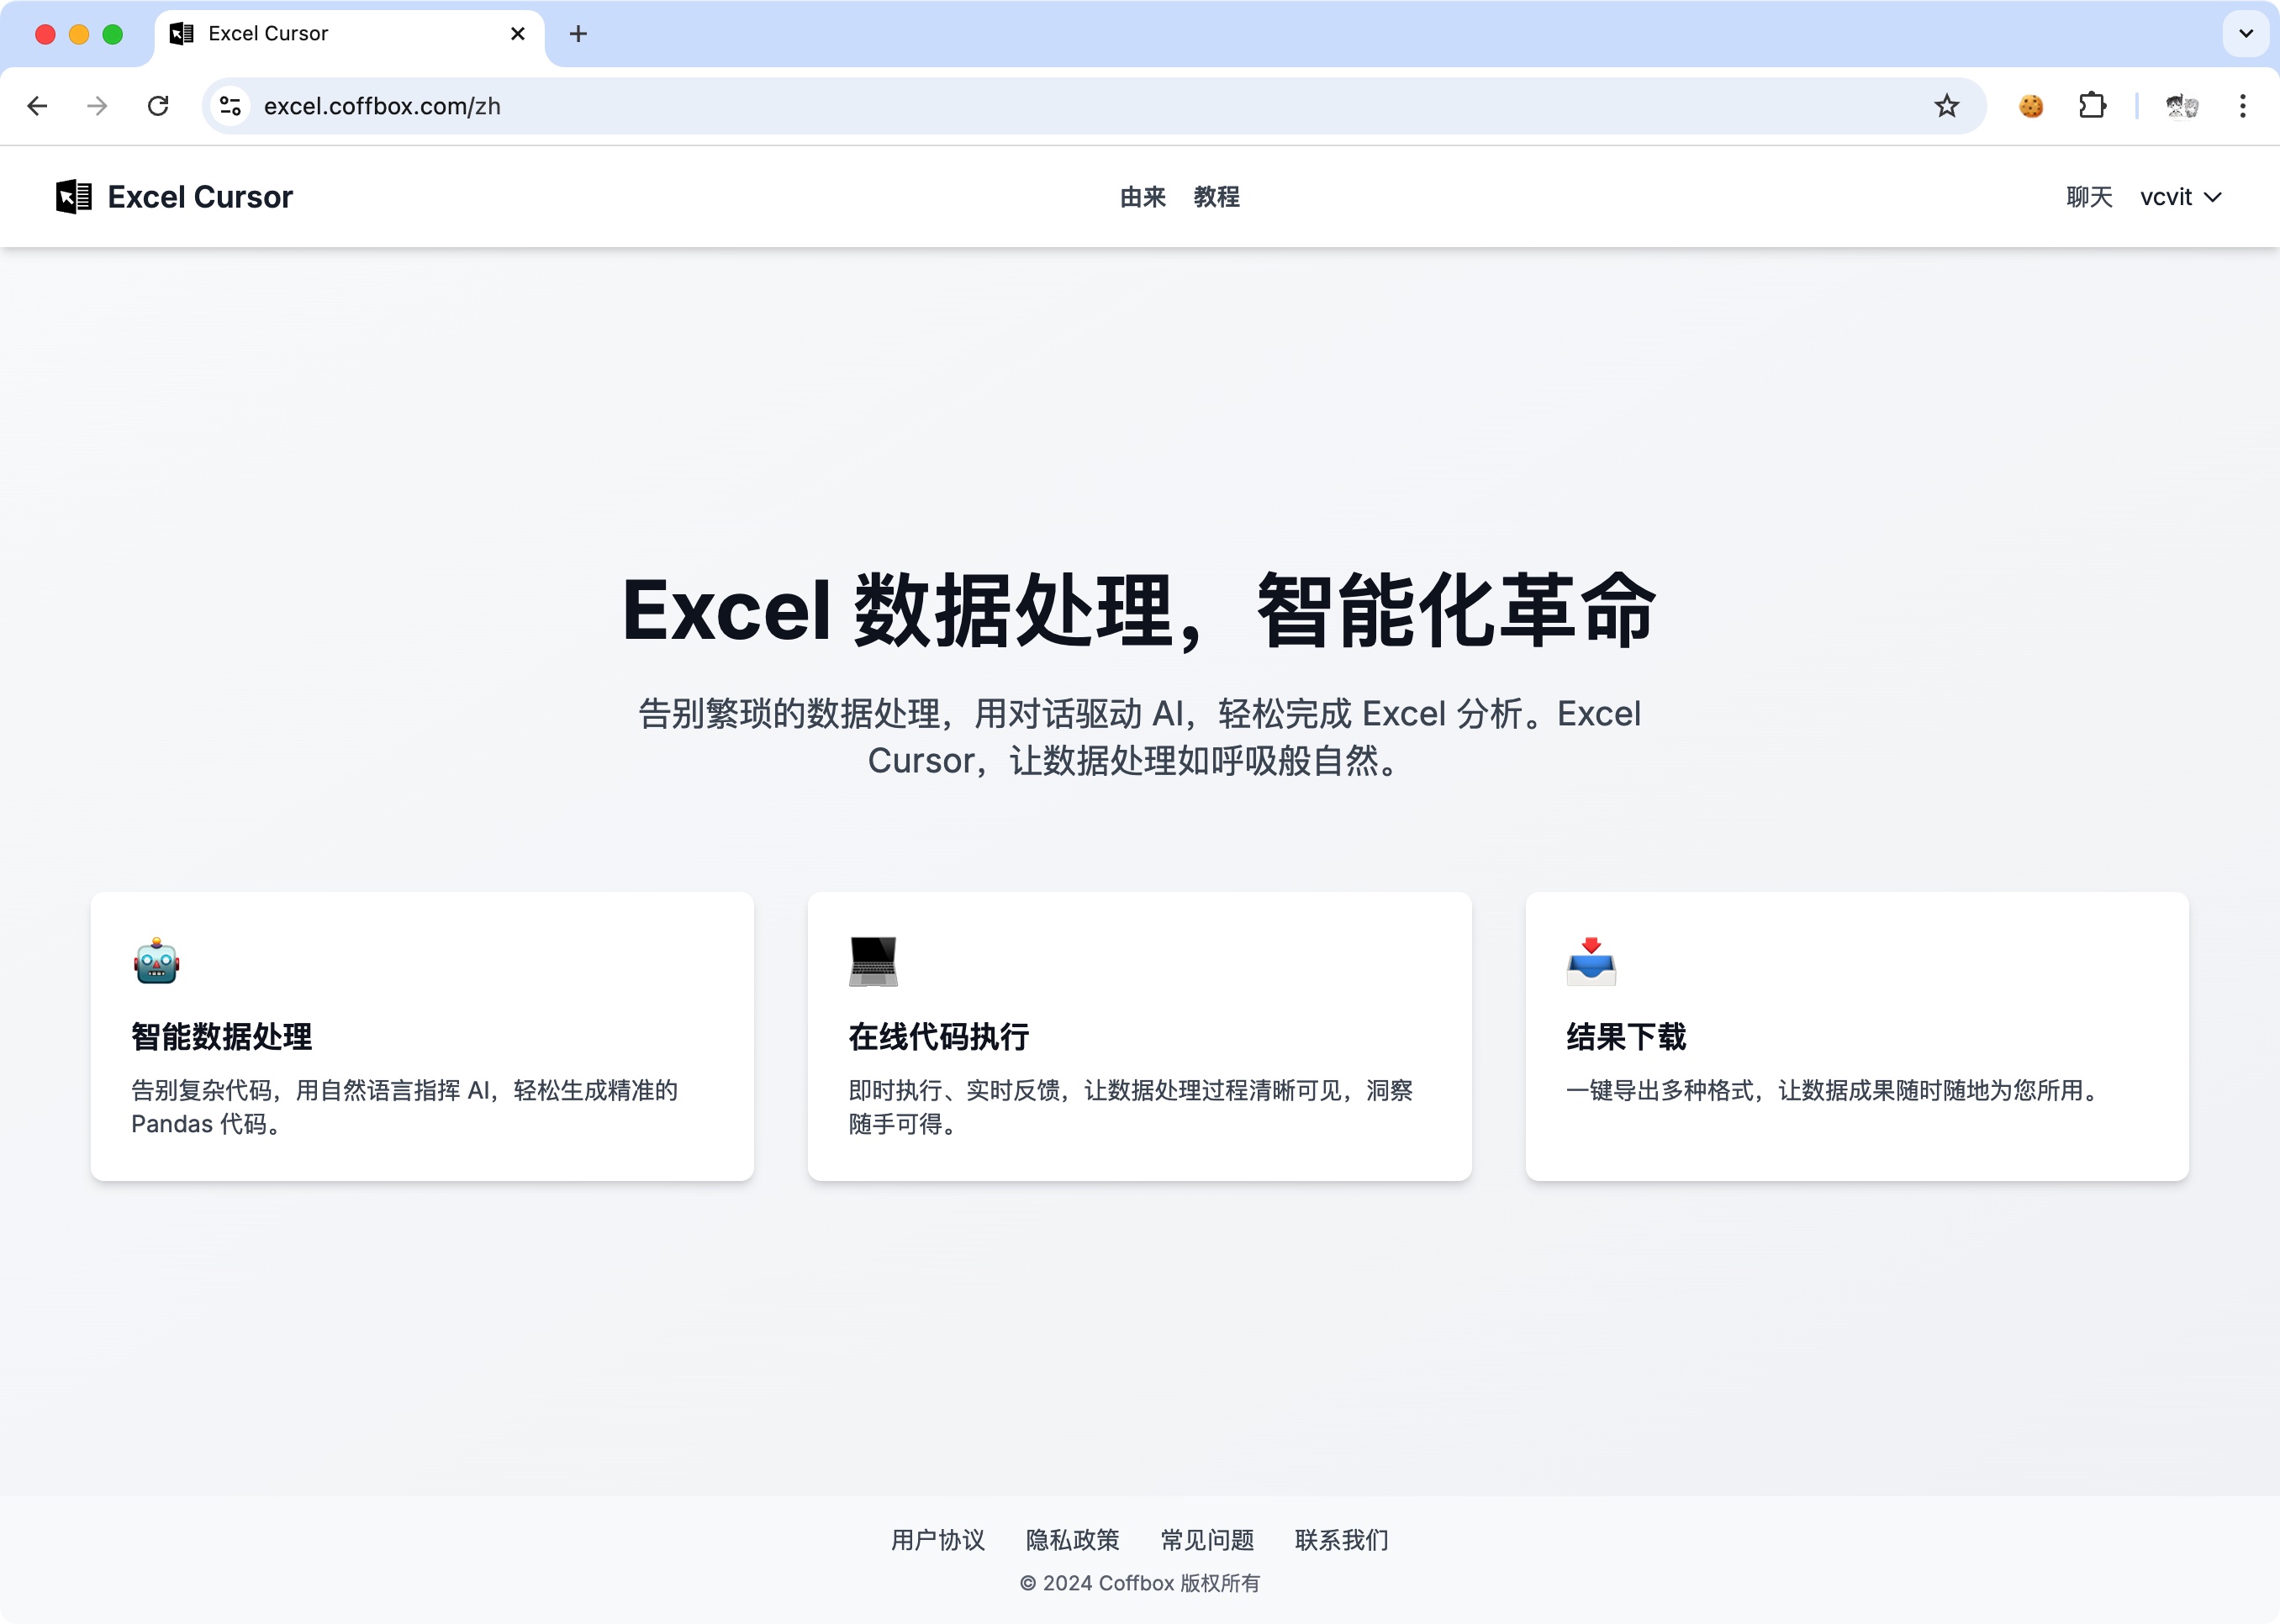Screen dimensions: 2280x1624
Task: Open the 教程 nav item
Action: point(1216,197)
